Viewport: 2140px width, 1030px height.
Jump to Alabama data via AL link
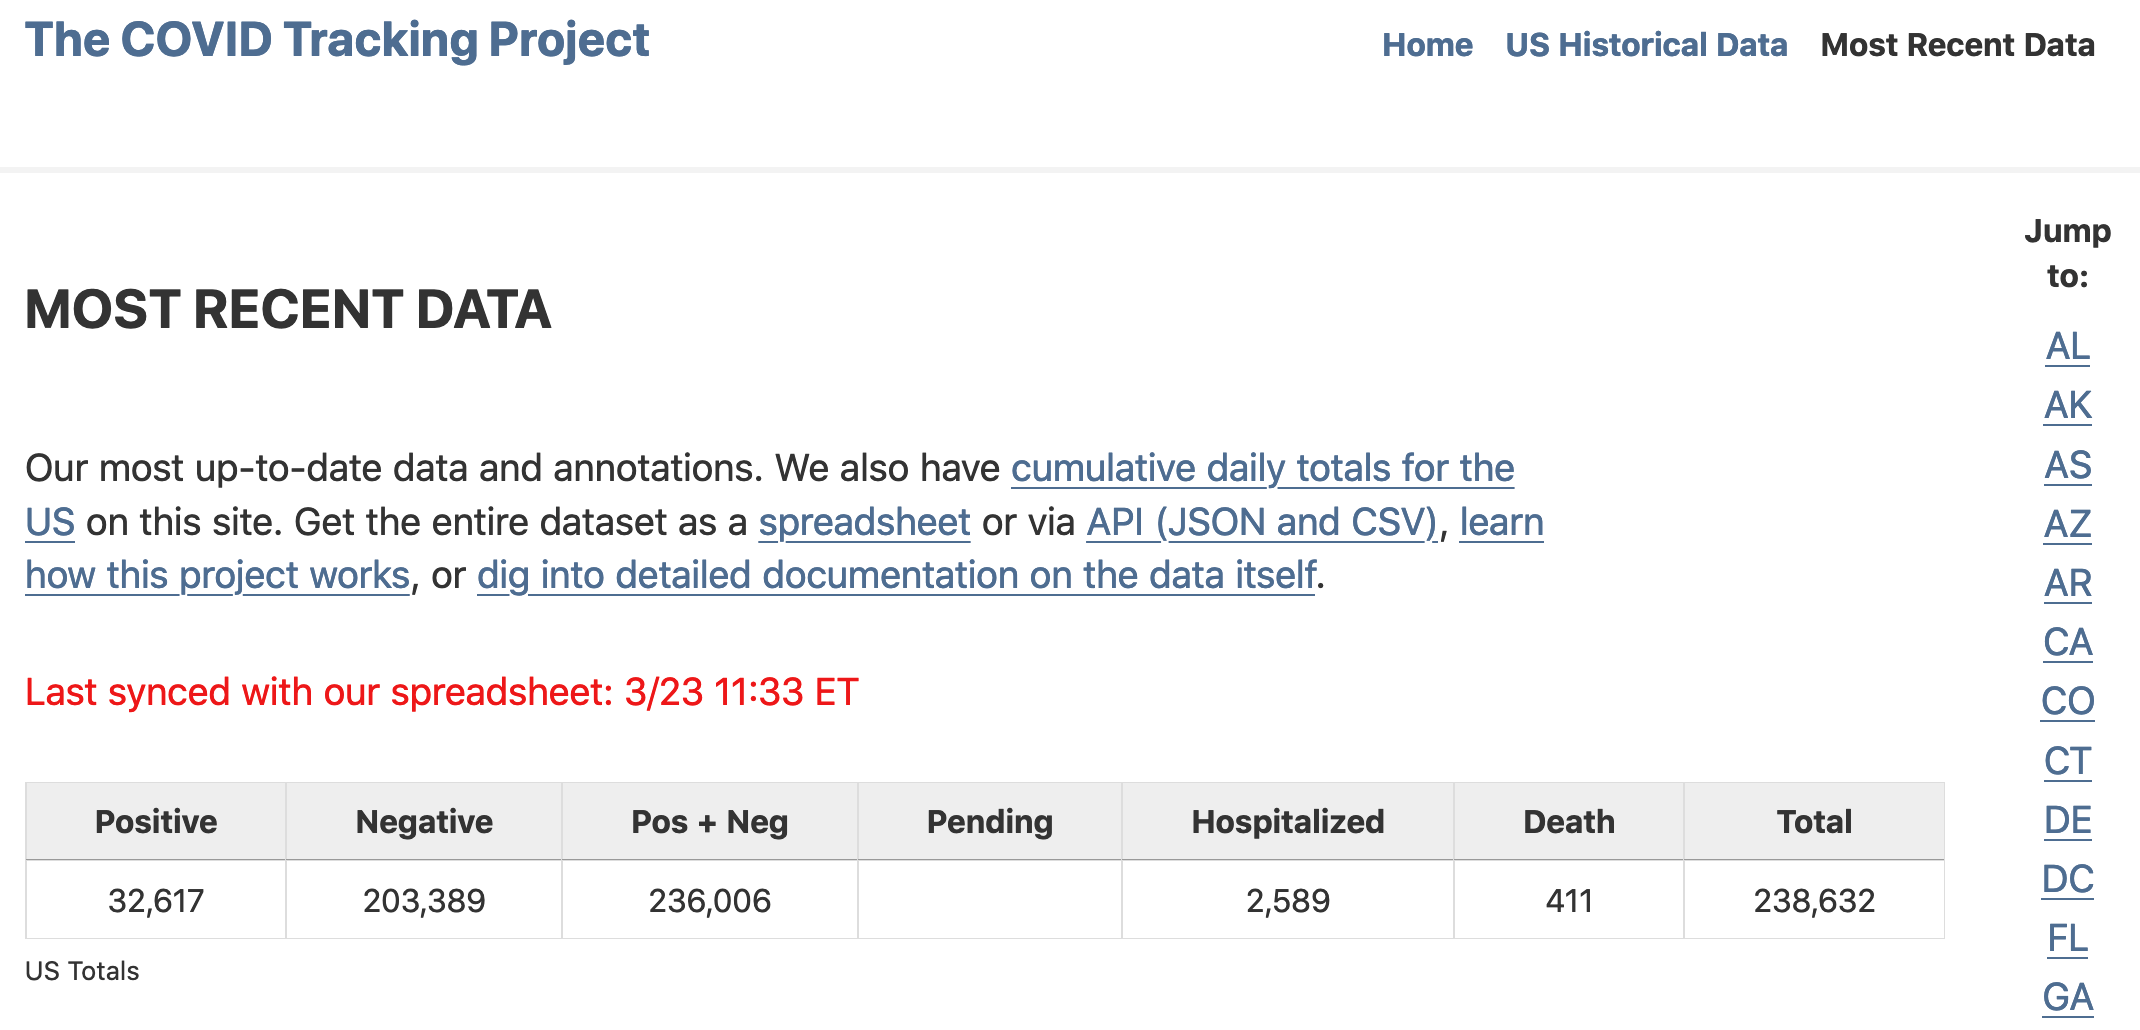tap(2068, 347)
